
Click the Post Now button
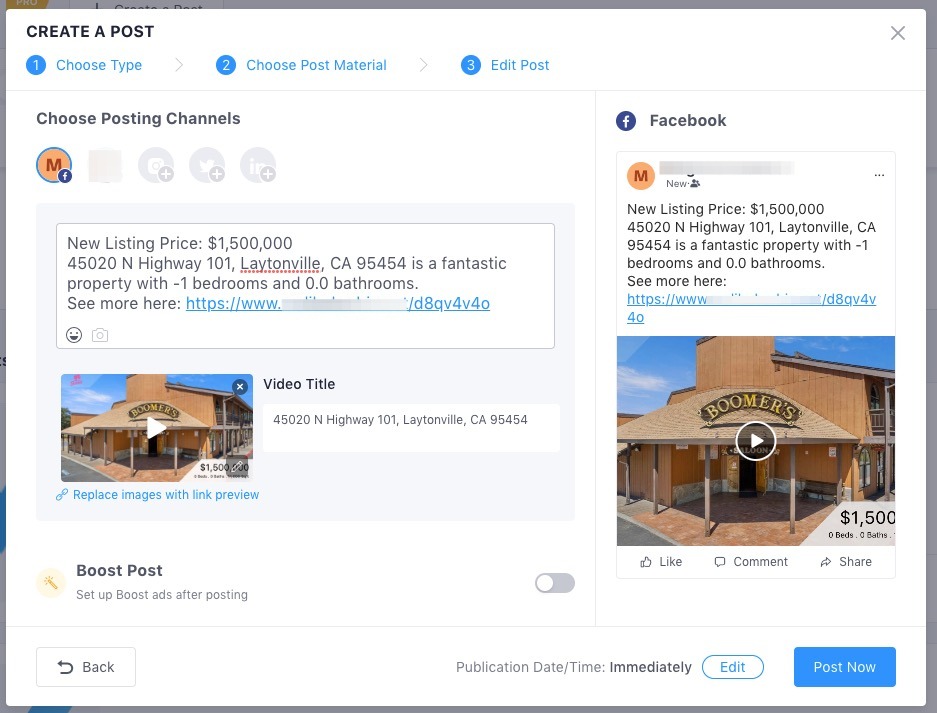[844, 667]
